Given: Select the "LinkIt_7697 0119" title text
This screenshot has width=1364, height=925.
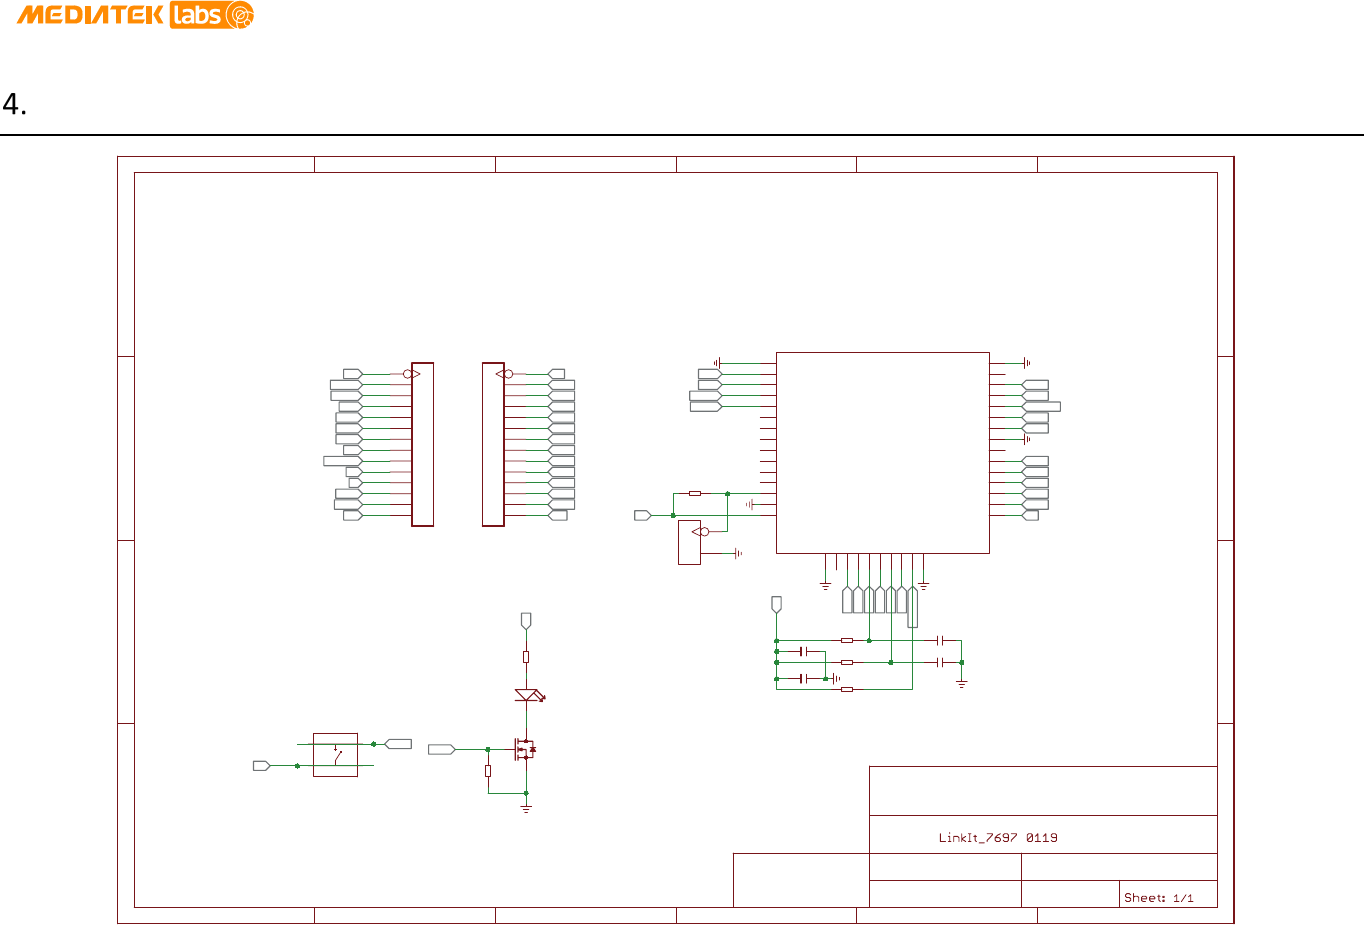Looking at the screenshot, I should 998,838.
